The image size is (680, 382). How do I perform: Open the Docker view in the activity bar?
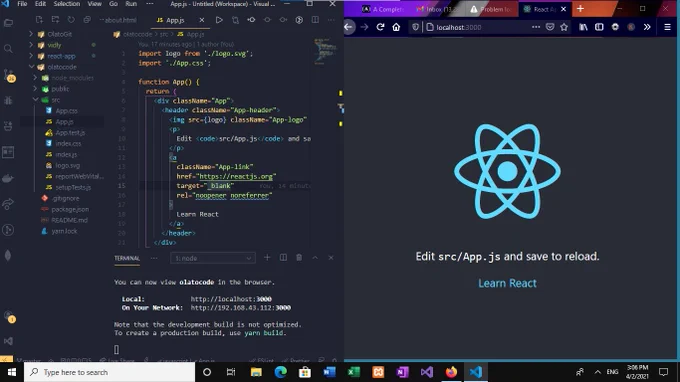click(x=8, y=178)
